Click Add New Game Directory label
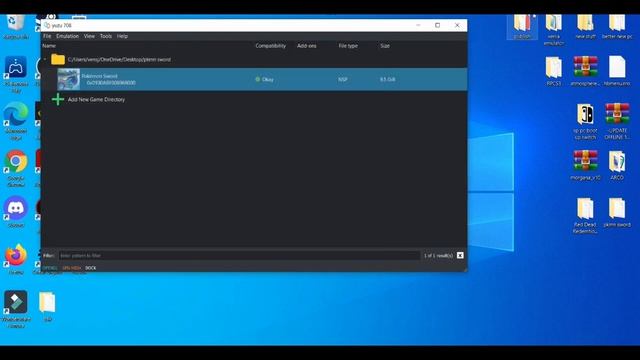 [x=96, y=100]
